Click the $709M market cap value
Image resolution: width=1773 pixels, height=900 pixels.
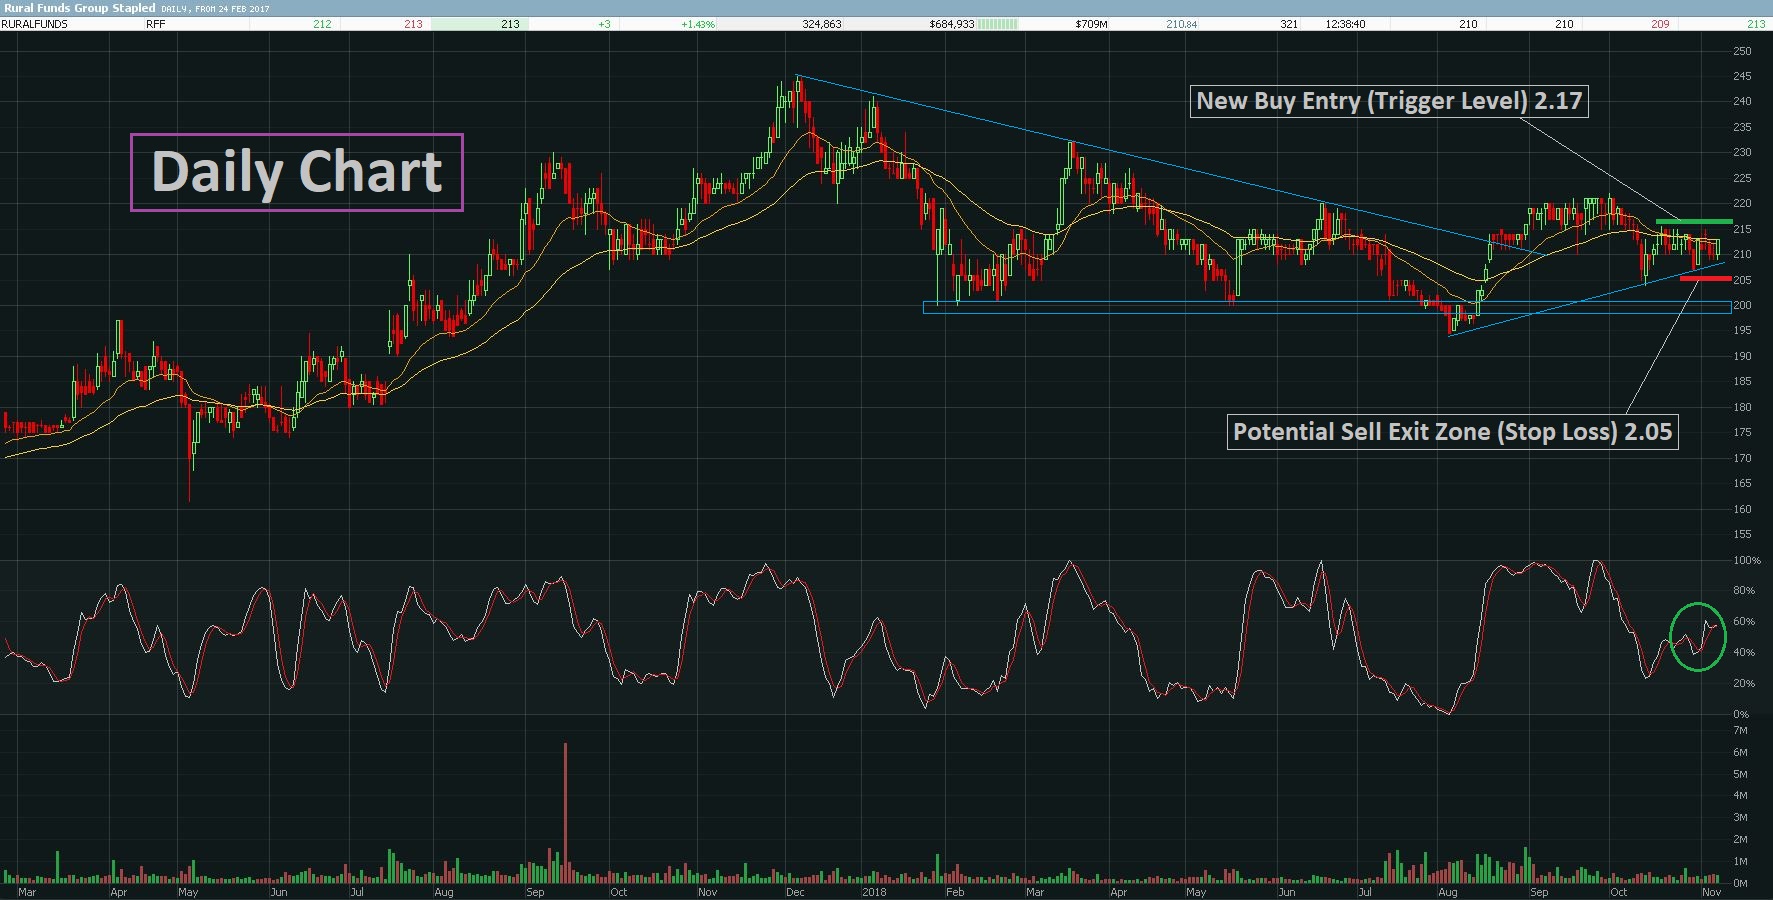point(1091,24)
